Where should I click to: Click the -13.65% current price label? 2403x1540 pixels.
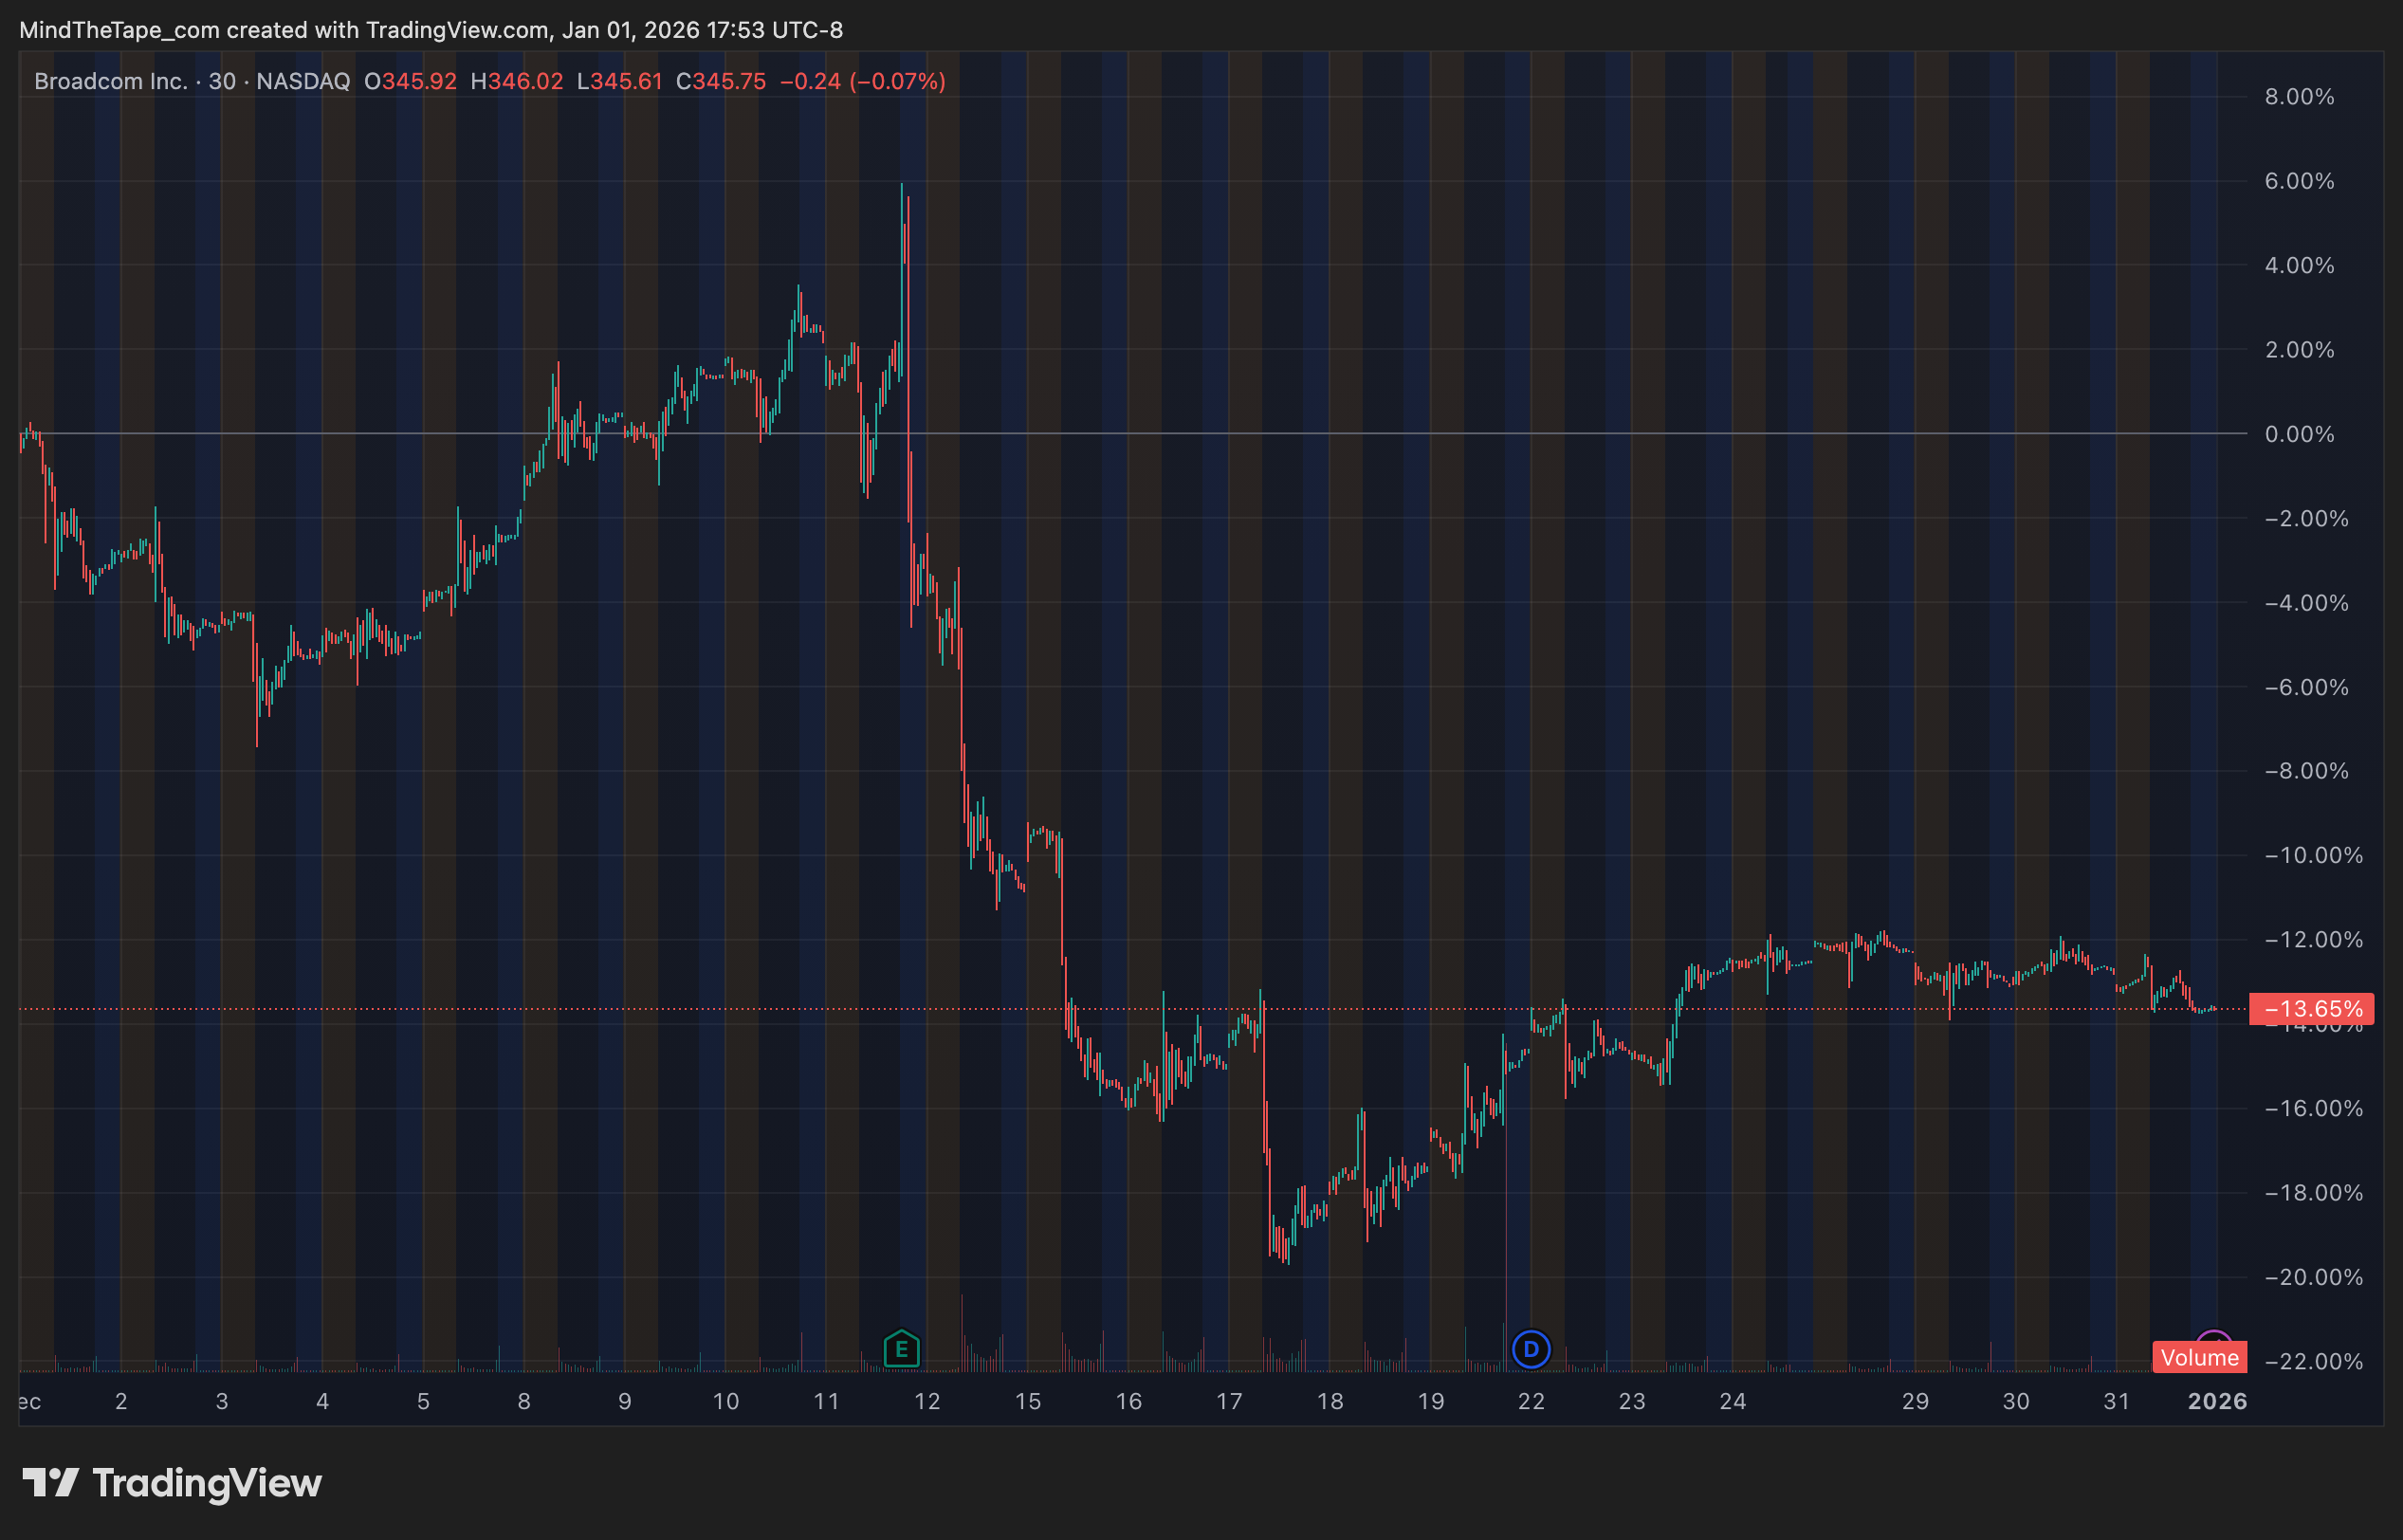pos(2312,1008)
